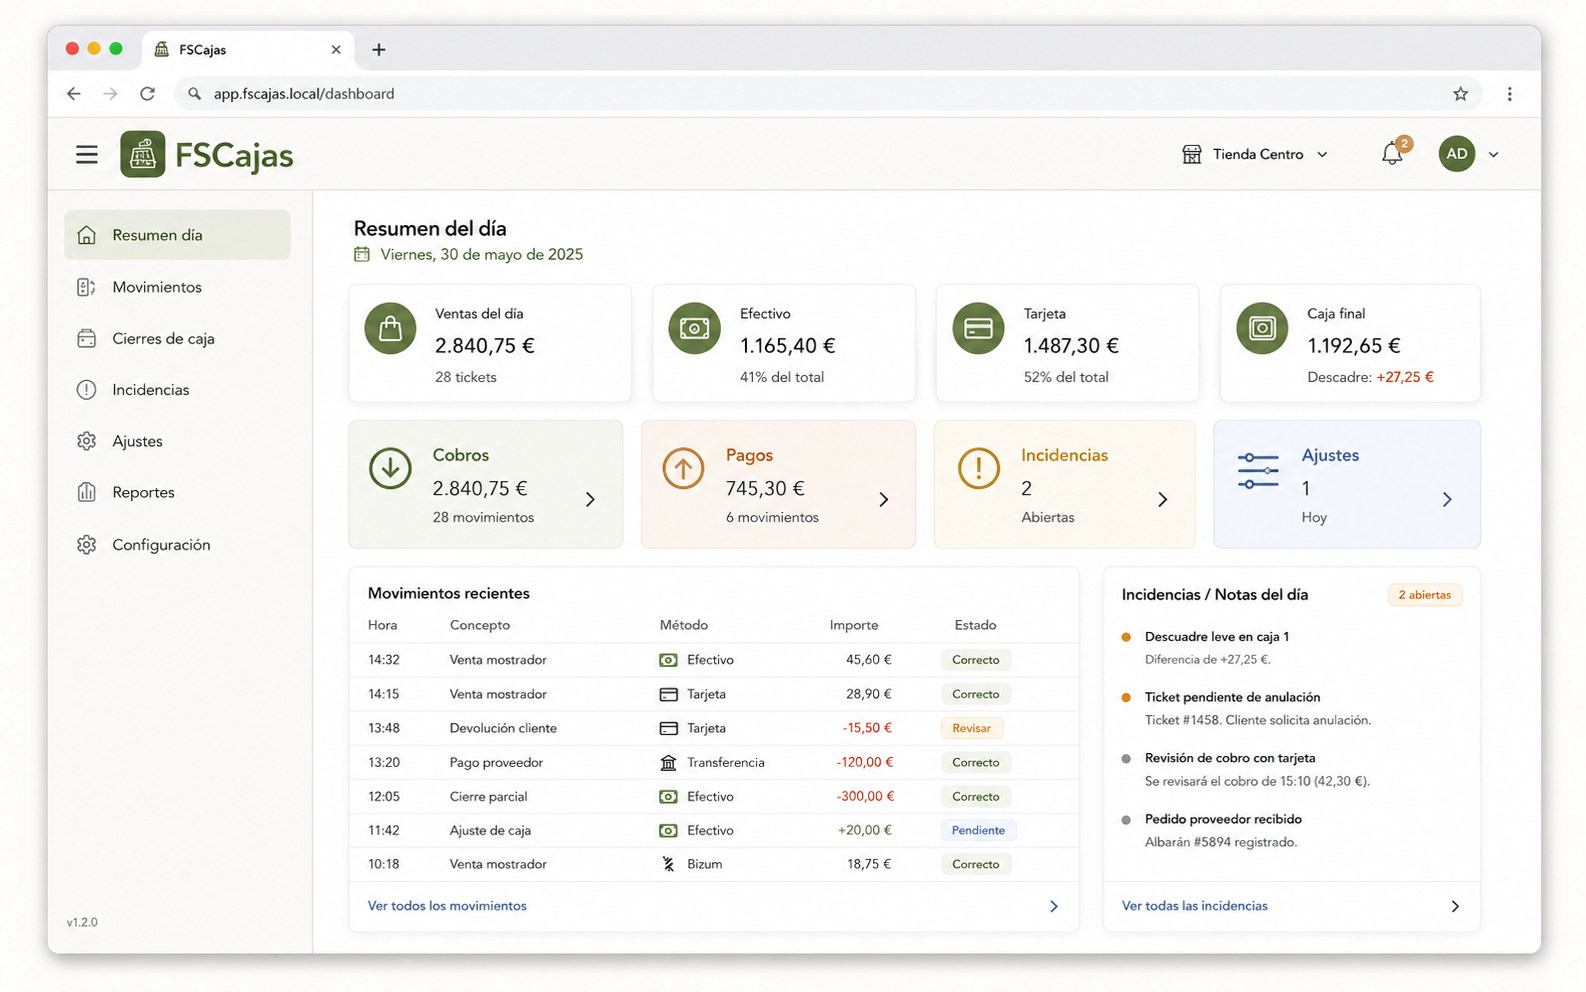Click the FSCajas logo icon
Screen dimensions: 1586x992
tap(143, 154)
